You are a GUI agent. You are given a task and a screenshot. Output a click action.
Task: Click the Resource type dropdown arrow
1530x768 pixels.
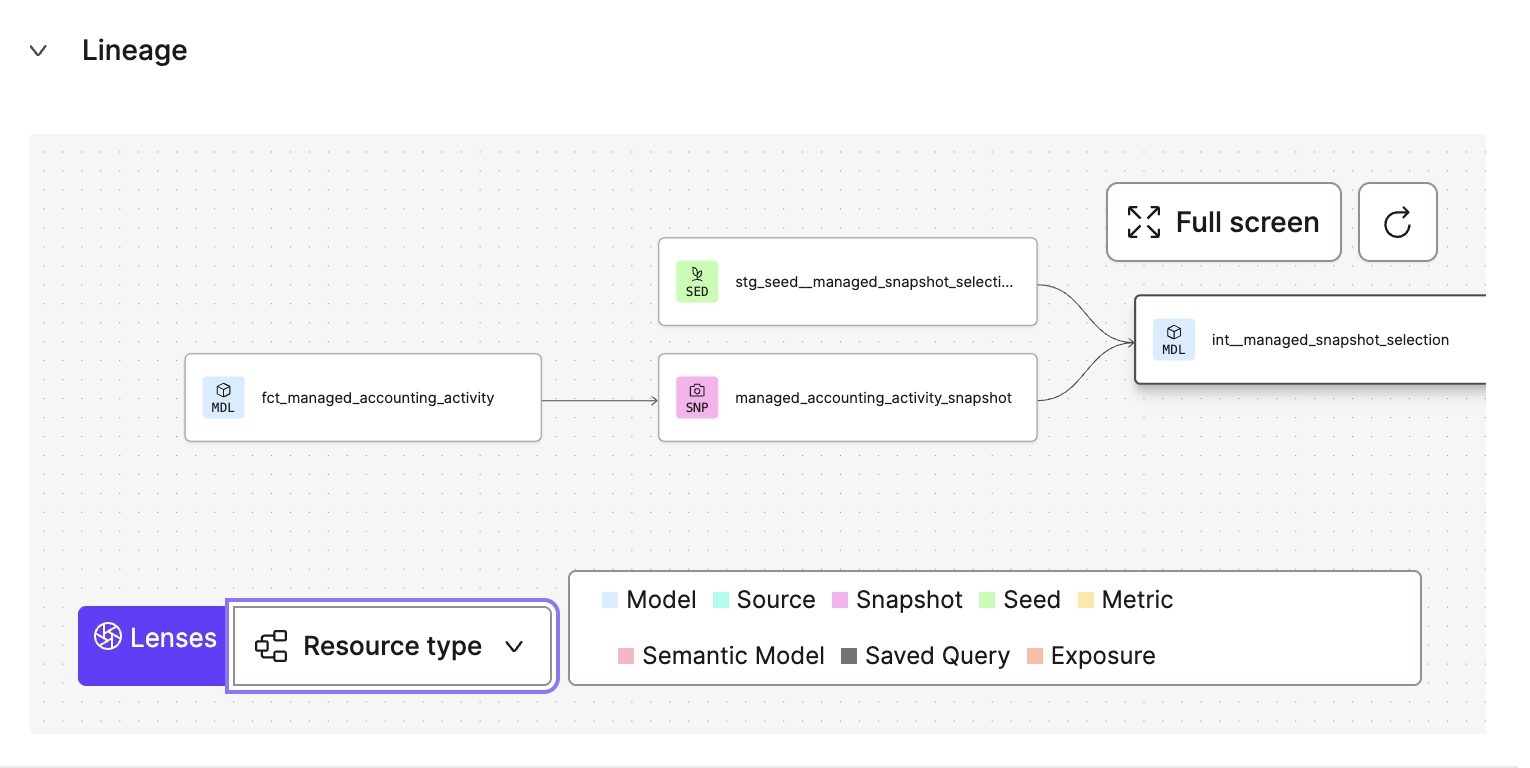514,647
